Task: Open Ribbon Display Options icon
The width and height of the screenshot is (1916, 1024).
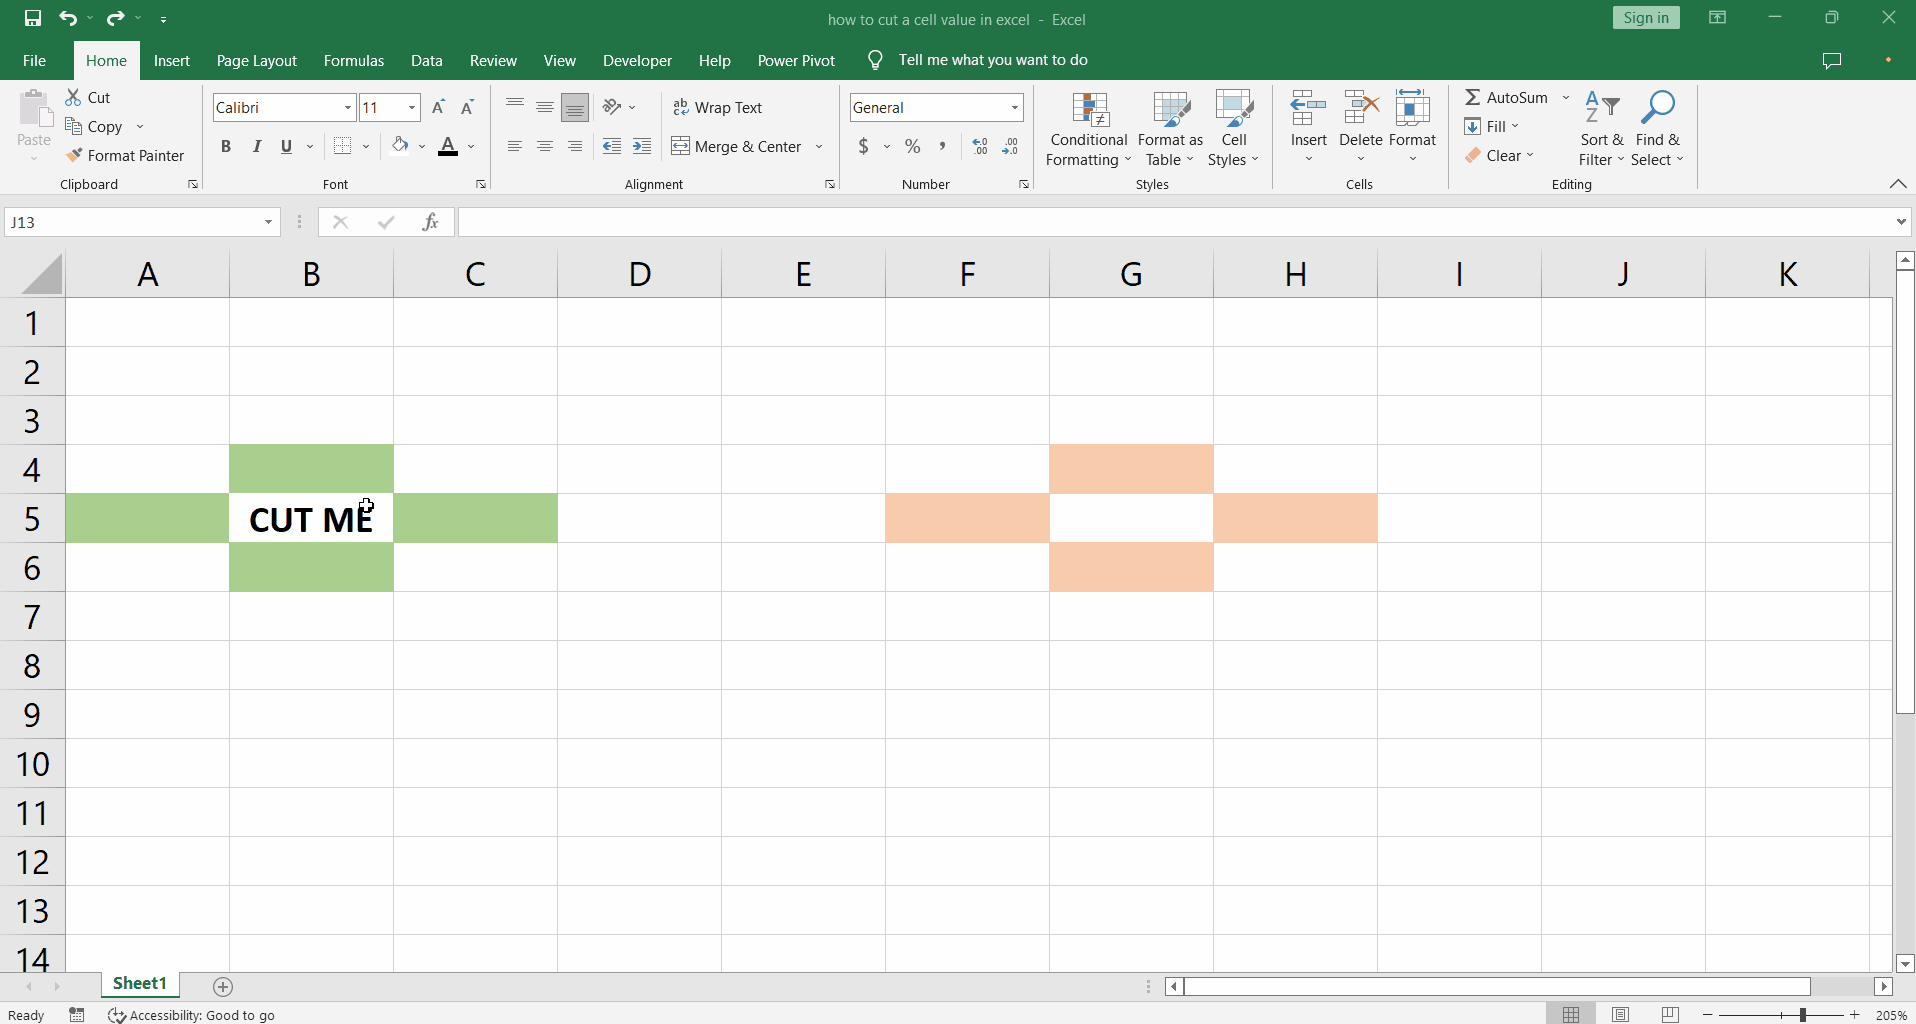Action: (1717, 18)
